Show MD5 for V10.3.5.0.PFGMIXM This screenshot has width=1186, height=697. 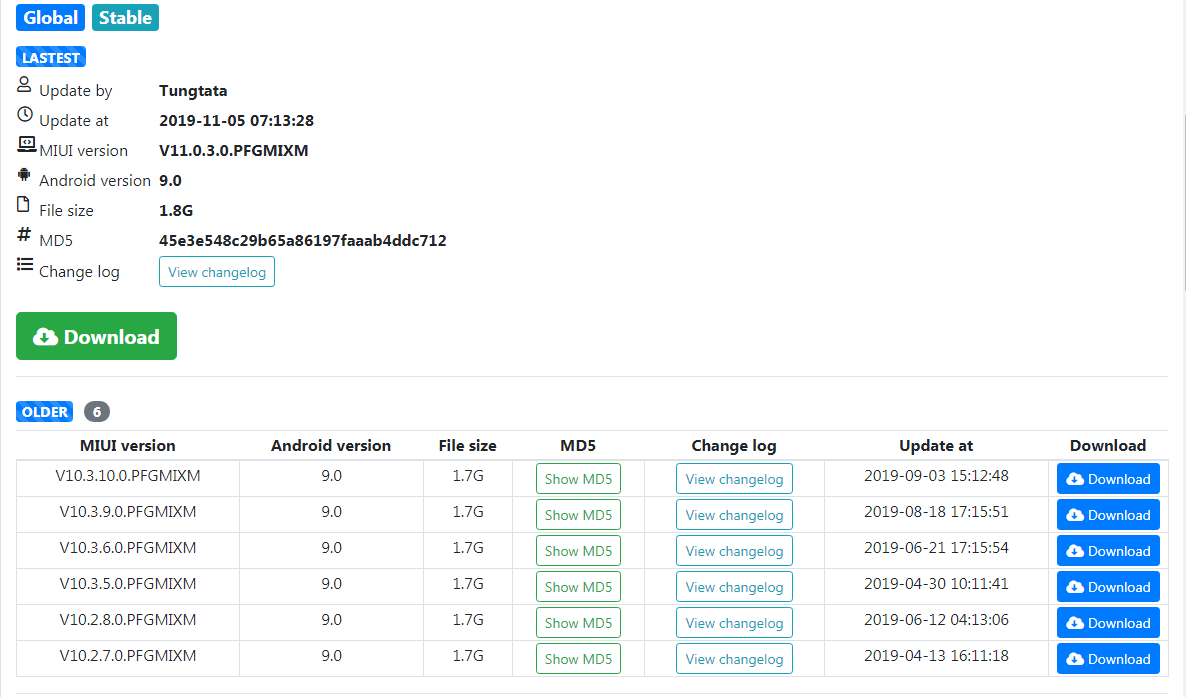click(578, 587)
